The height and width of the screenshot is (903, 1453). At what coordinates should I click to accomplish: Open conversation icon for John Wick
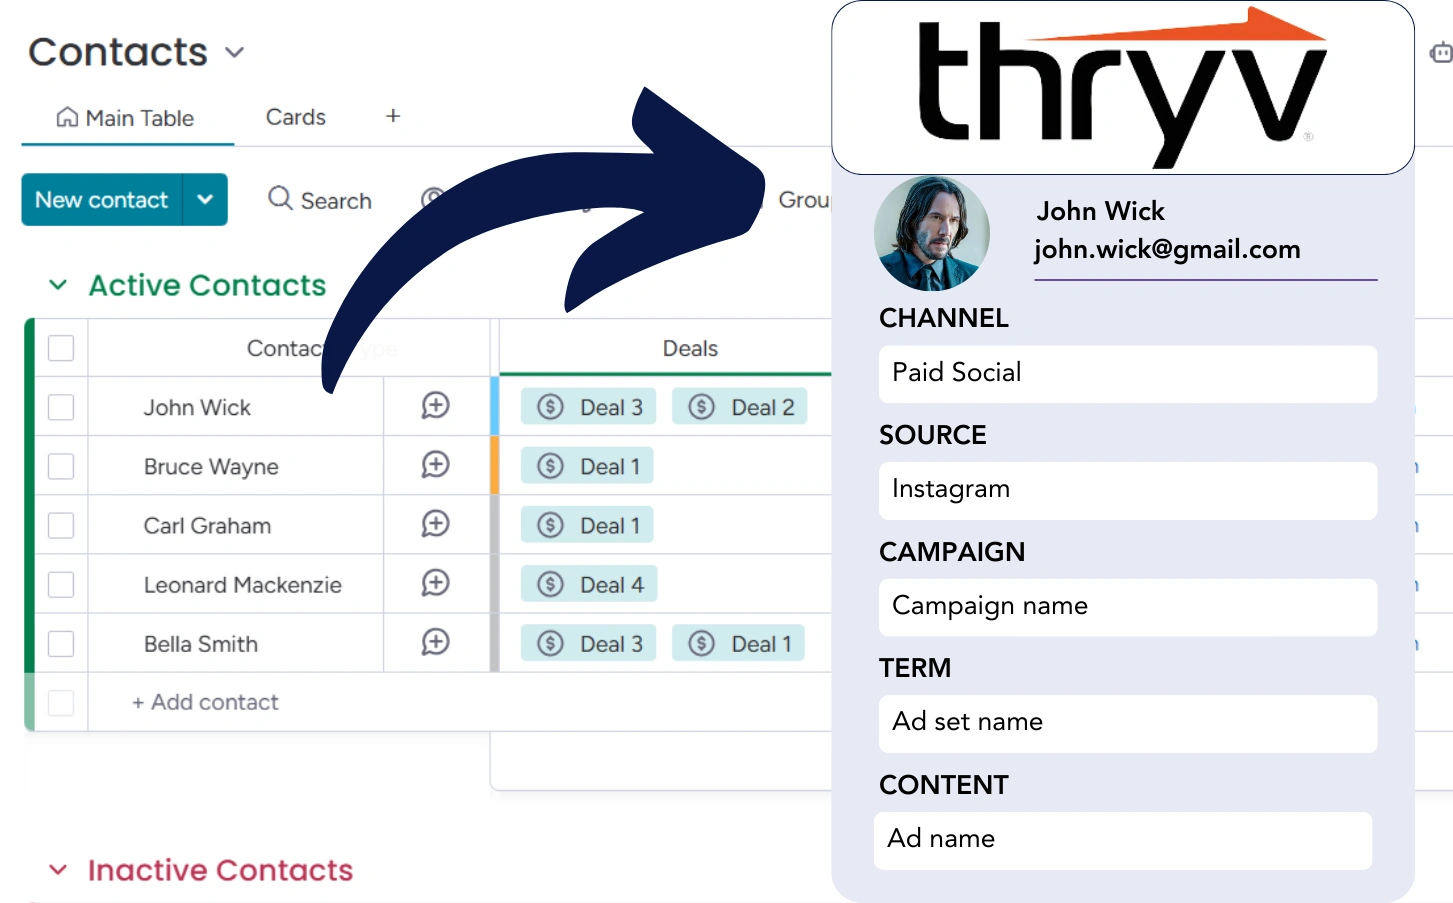pos(435,406)
